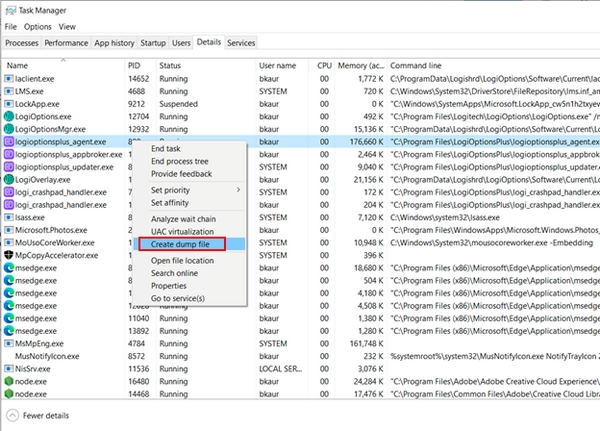Choose Analyze wait chain

pos(183,219)
